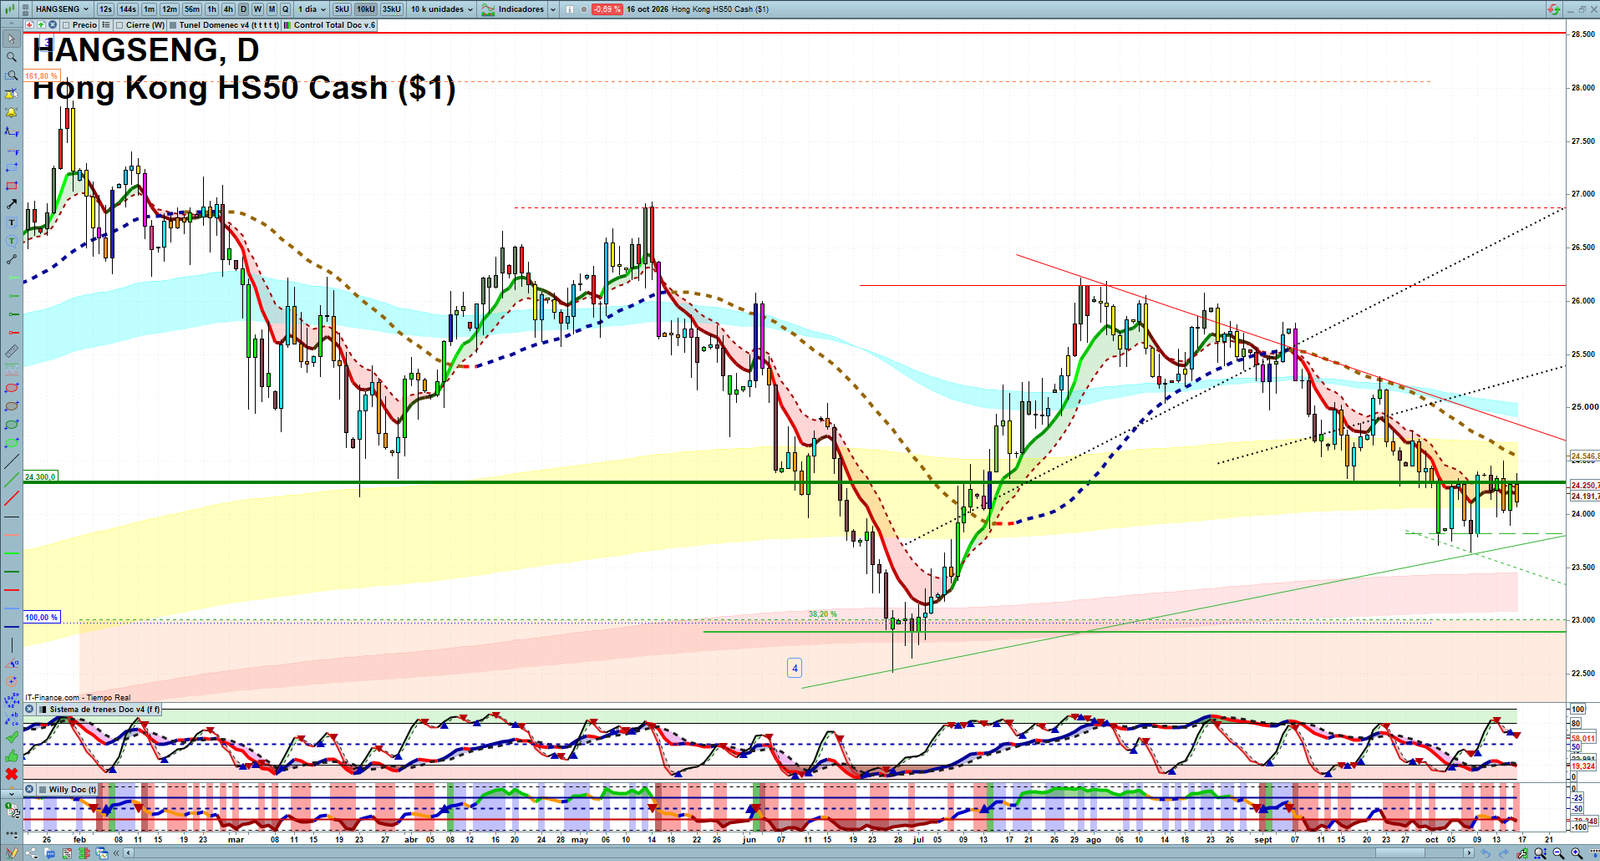Select the weekly W timeframe

[258, 9]
